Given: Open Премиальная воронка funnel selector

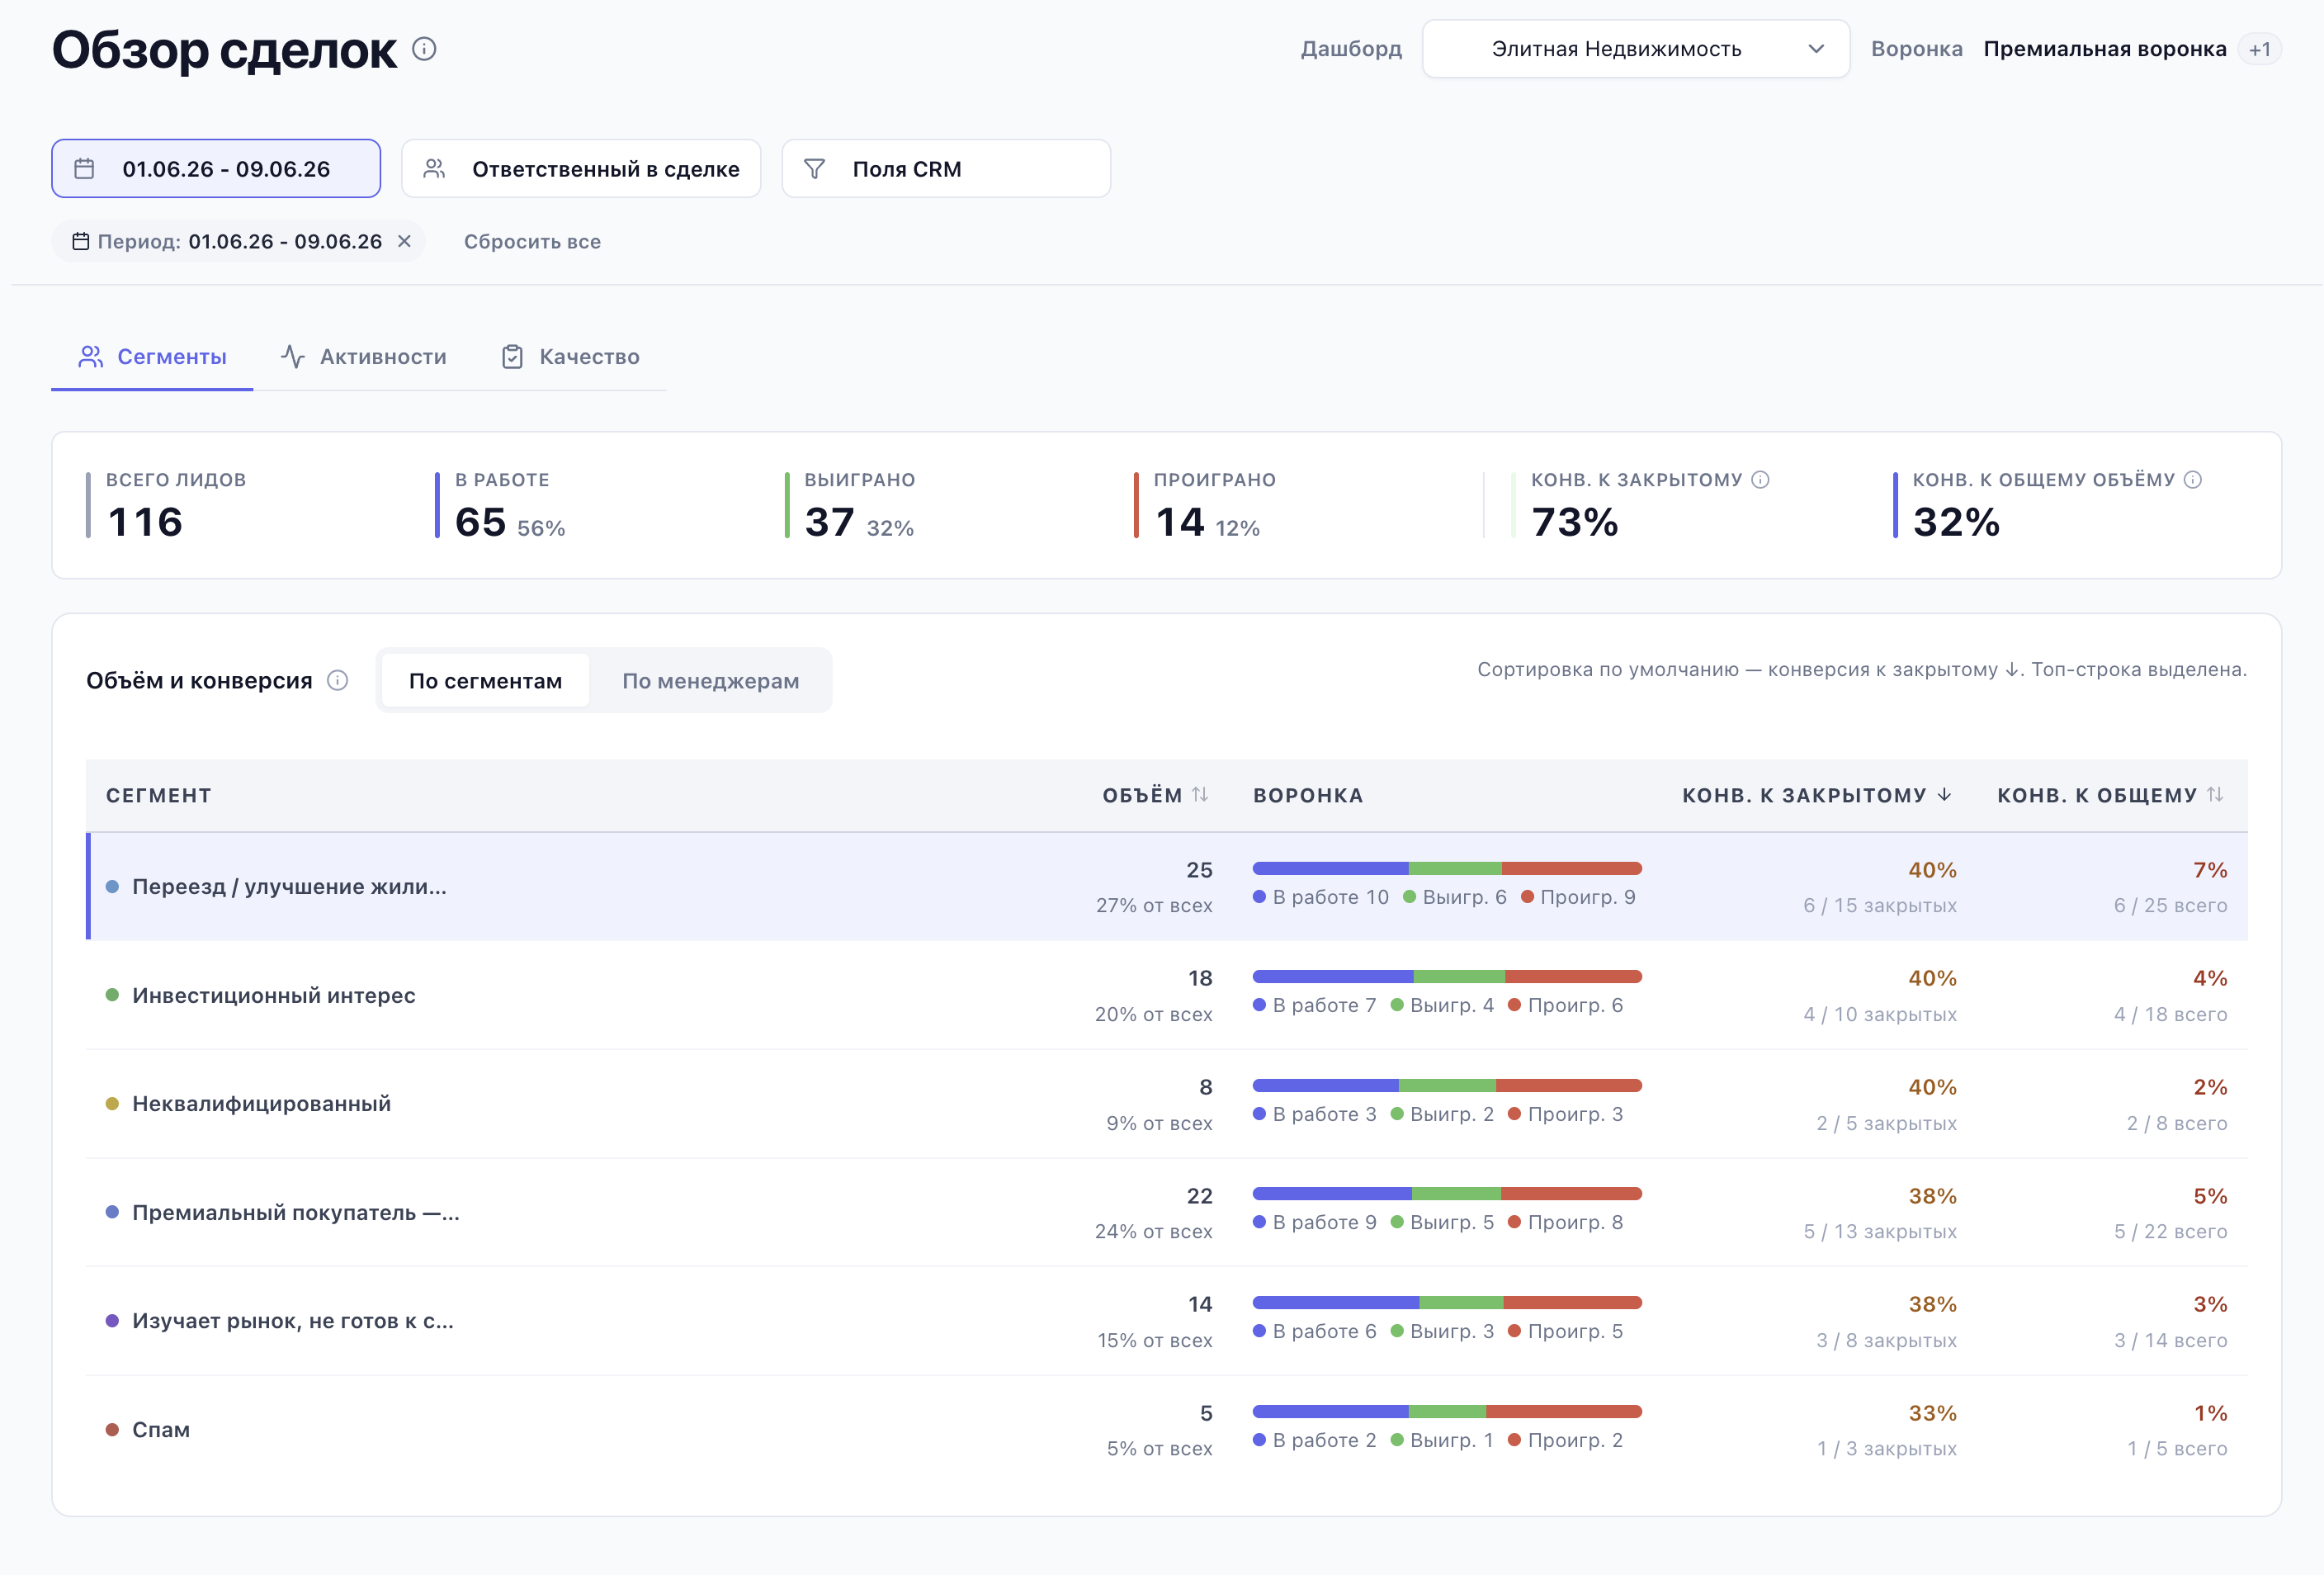Looking at the screenshot, I should point(2105,49).
